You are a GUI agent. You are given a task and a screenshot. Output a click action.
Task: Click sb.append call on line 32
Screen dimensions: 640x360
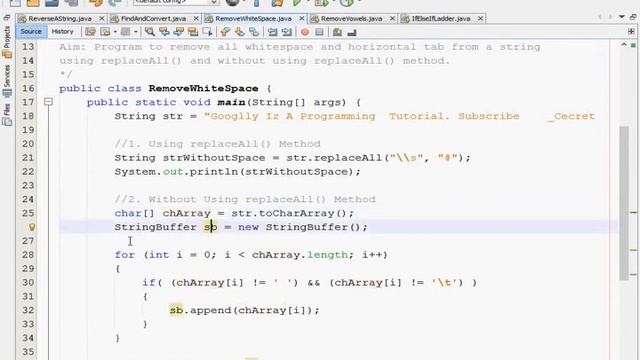coord(244,311)
